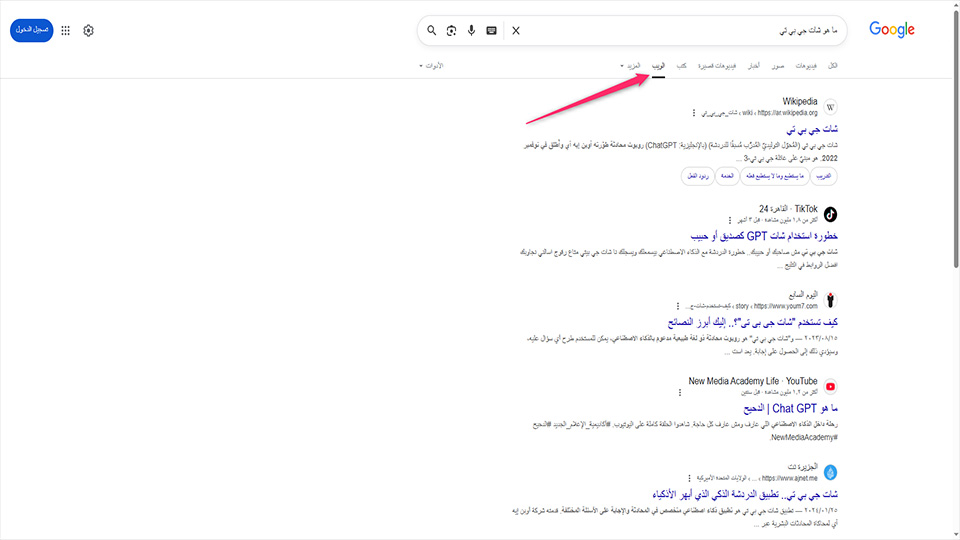This screenshot has width=960, height=540.
Task: Open three-dot menu of Wikipedia result
Action: [694, 113]
